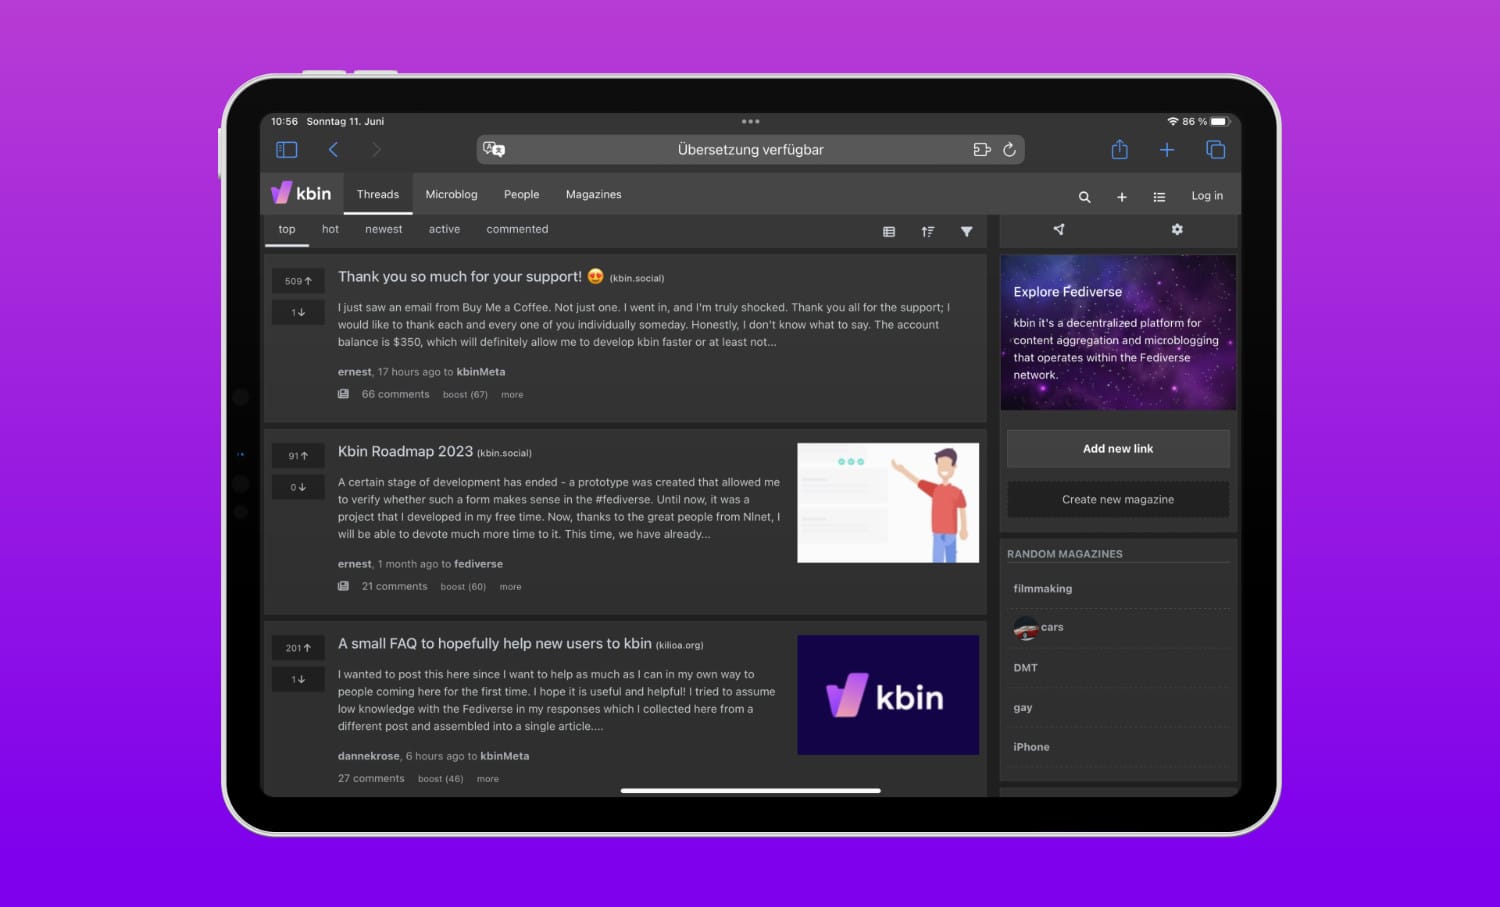Open the People tab
Viewport: 1500px width, 907px height.
point(521,194)
